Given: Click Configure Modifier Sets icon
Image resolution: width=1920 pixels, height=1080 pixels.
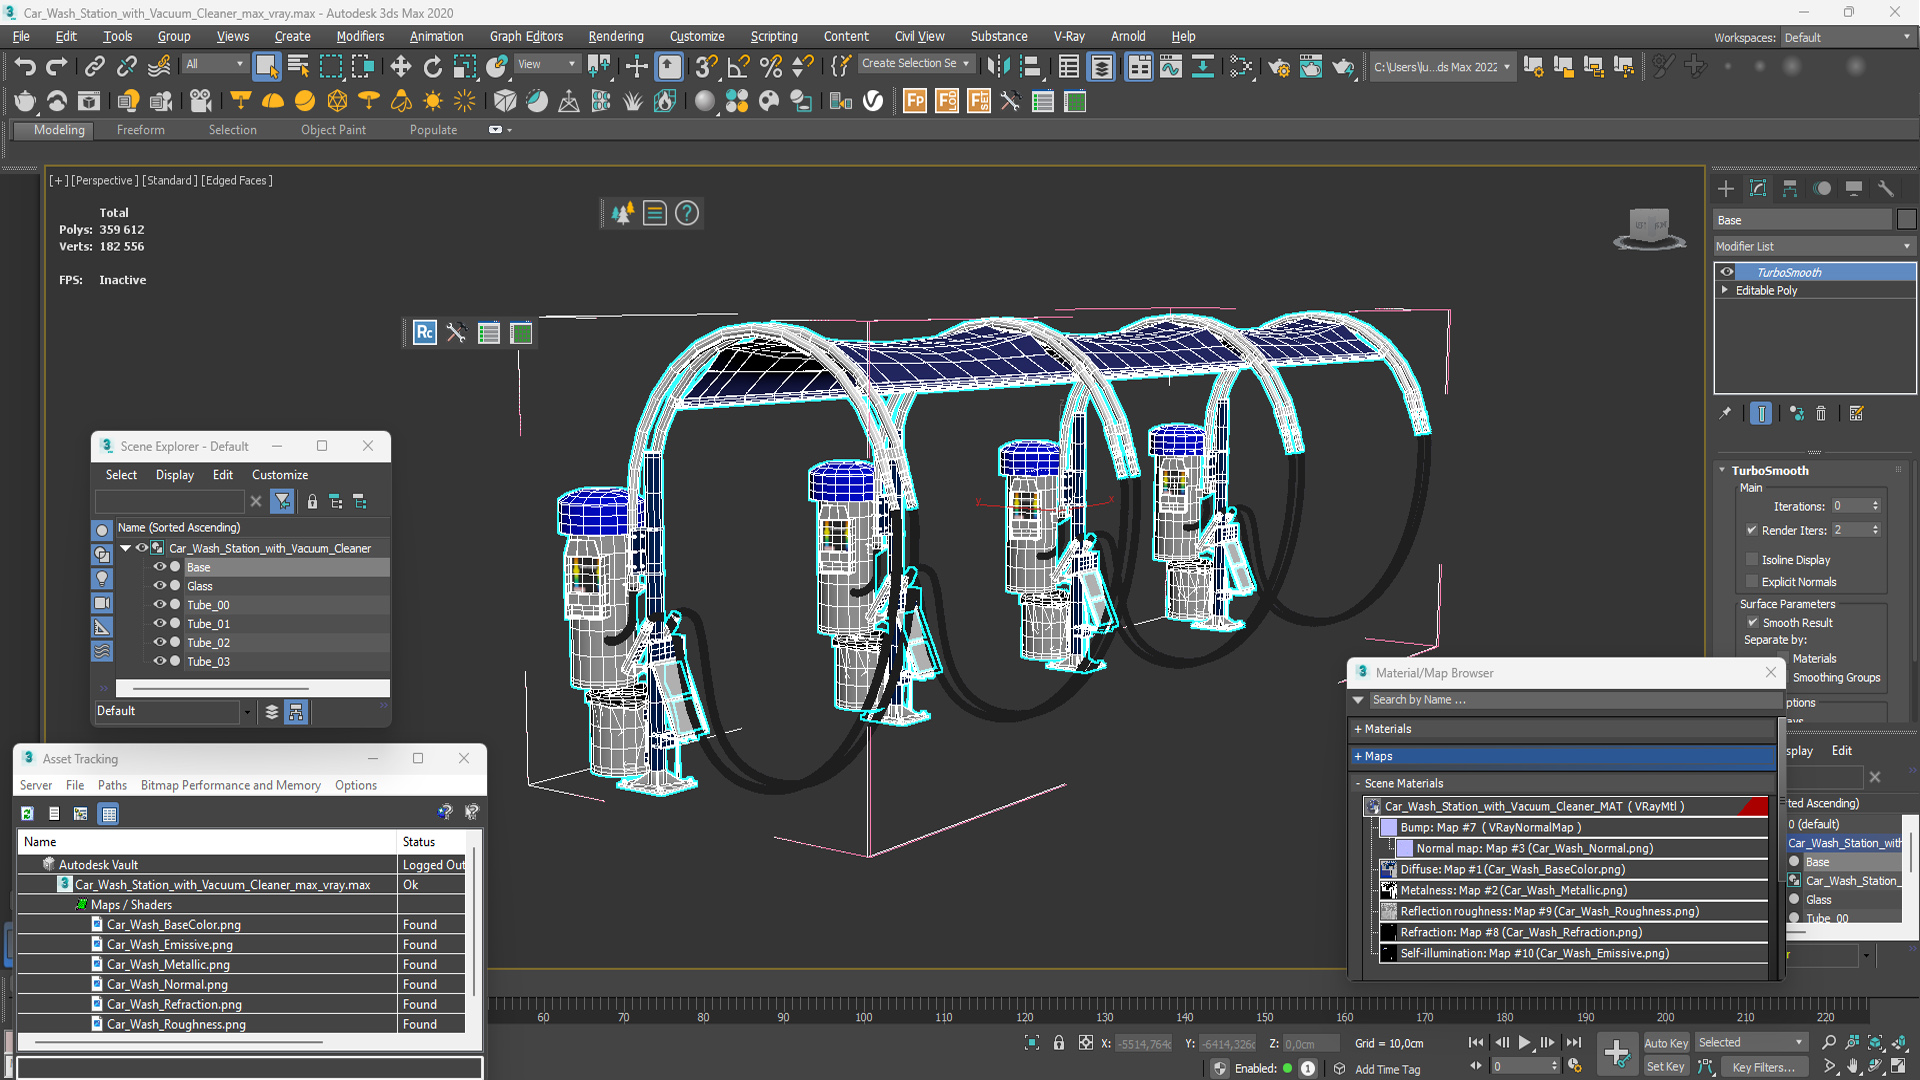Looking at the screenshot, I should click(x=1857, y=413).
